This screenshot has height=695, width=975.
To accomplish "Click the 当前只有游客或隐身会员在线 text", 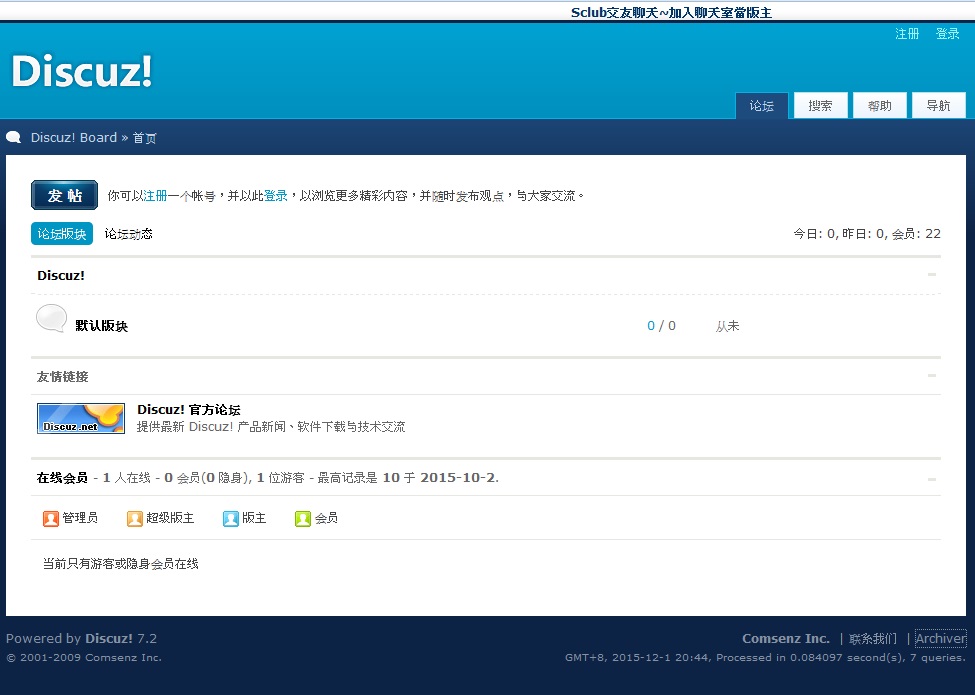I will (120, 564).
